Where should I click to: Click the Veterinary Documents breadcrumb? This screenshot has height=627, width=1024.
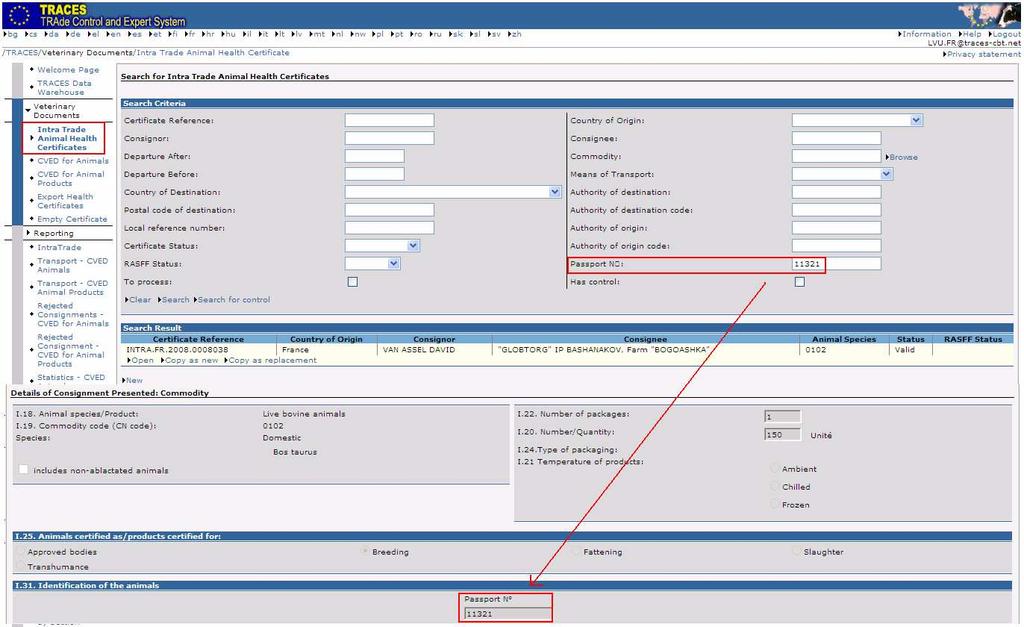[x=88, y=53]
